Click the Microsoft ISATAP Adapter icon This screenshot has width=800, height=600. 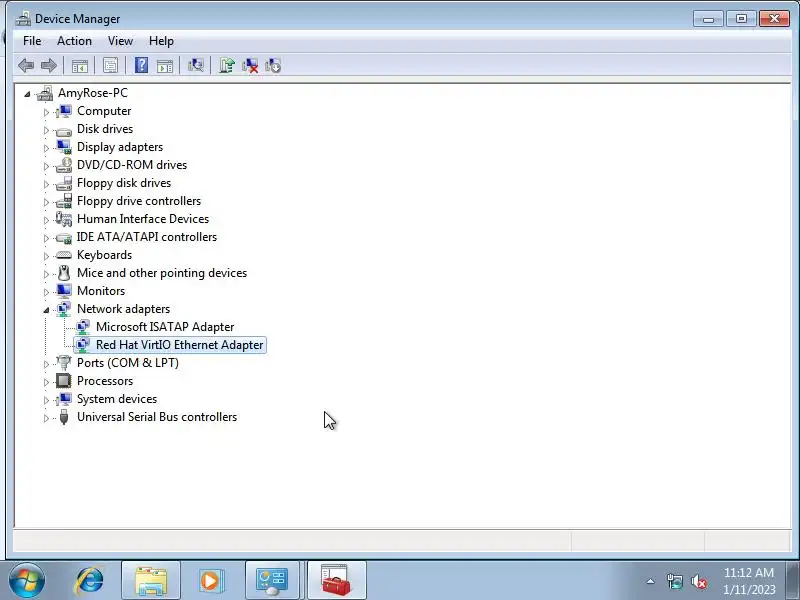click(83, 327)
